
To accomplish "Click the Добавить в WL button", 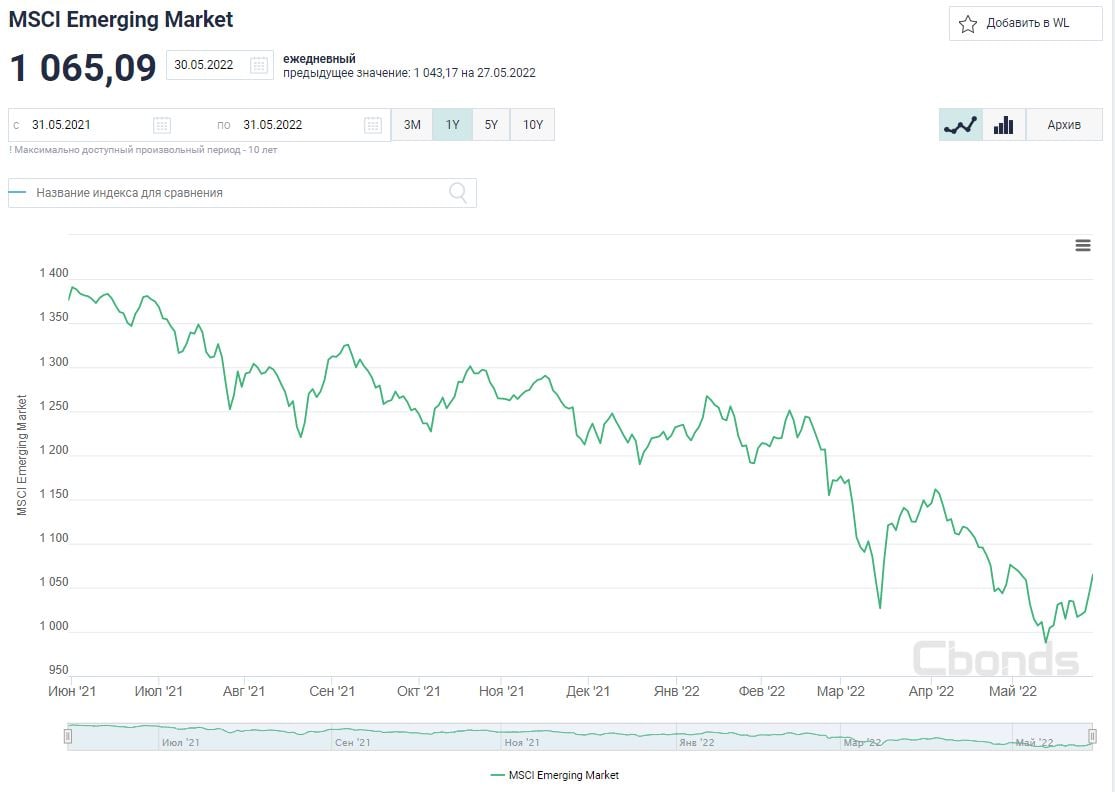I will click(x=1026, y=24).
